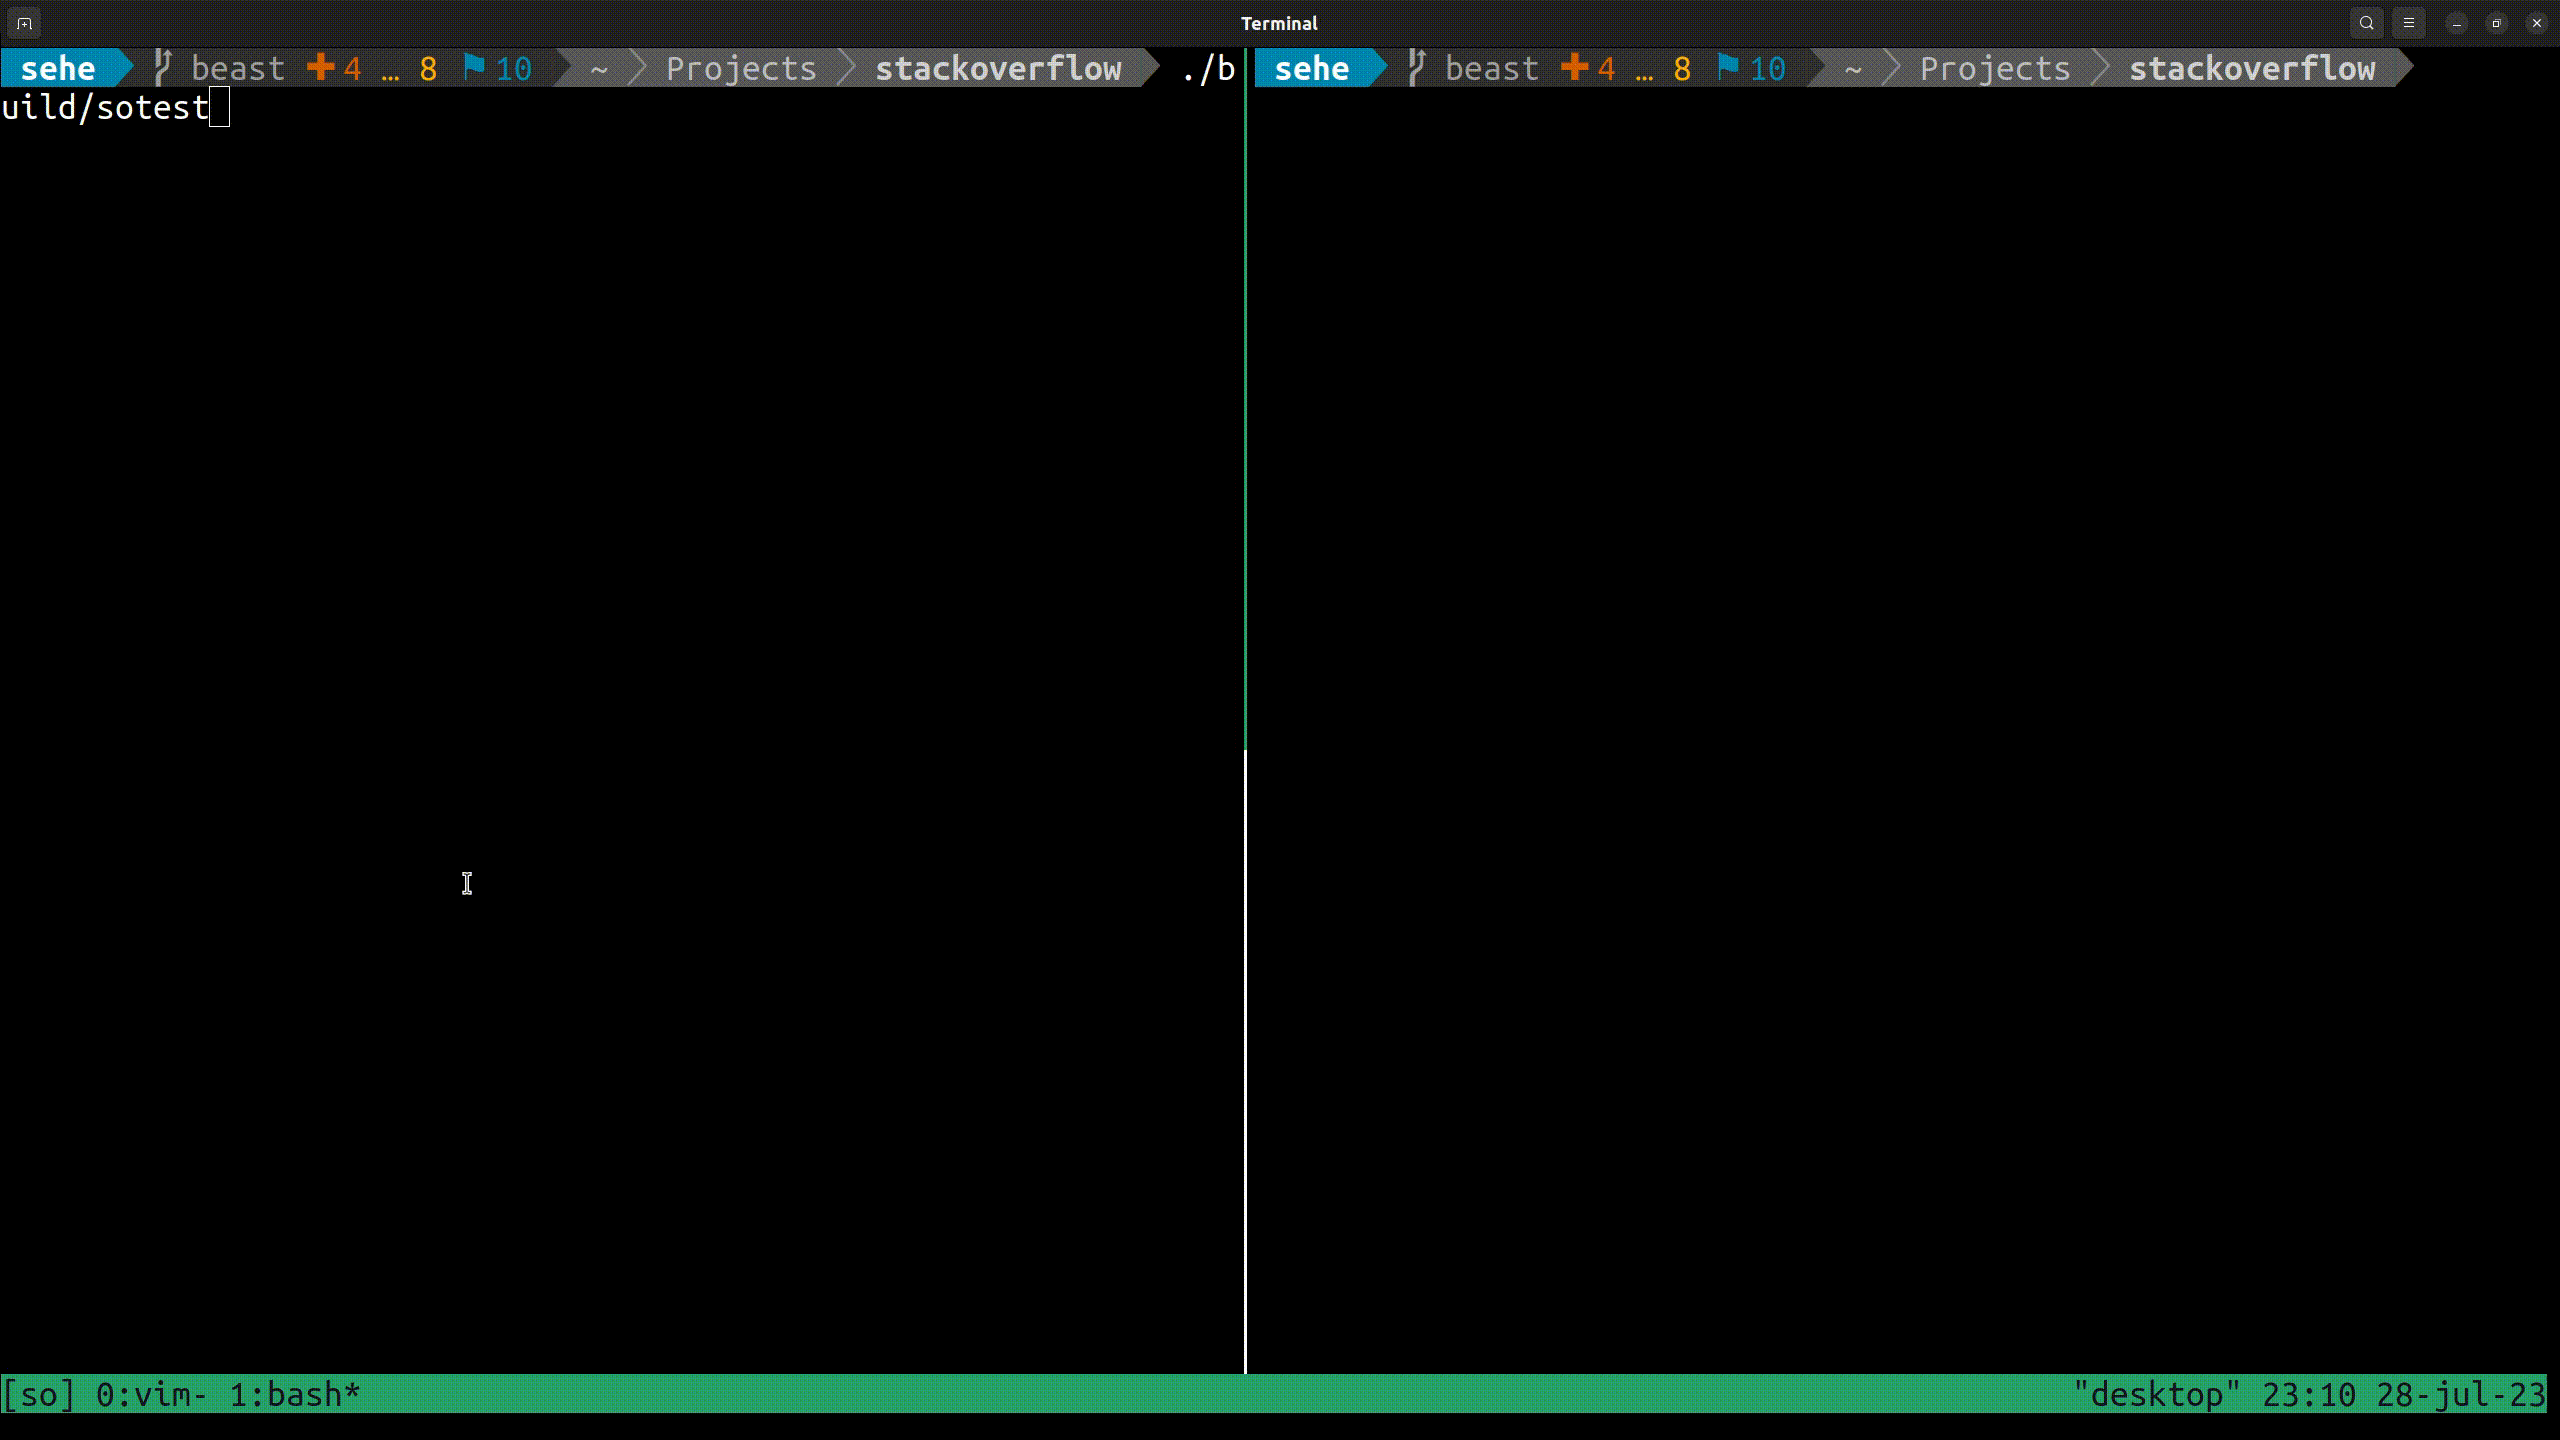Click the tilde home segment in the left prompt
This screenshot has height=1440, width=2560.
tap(597, 69)
